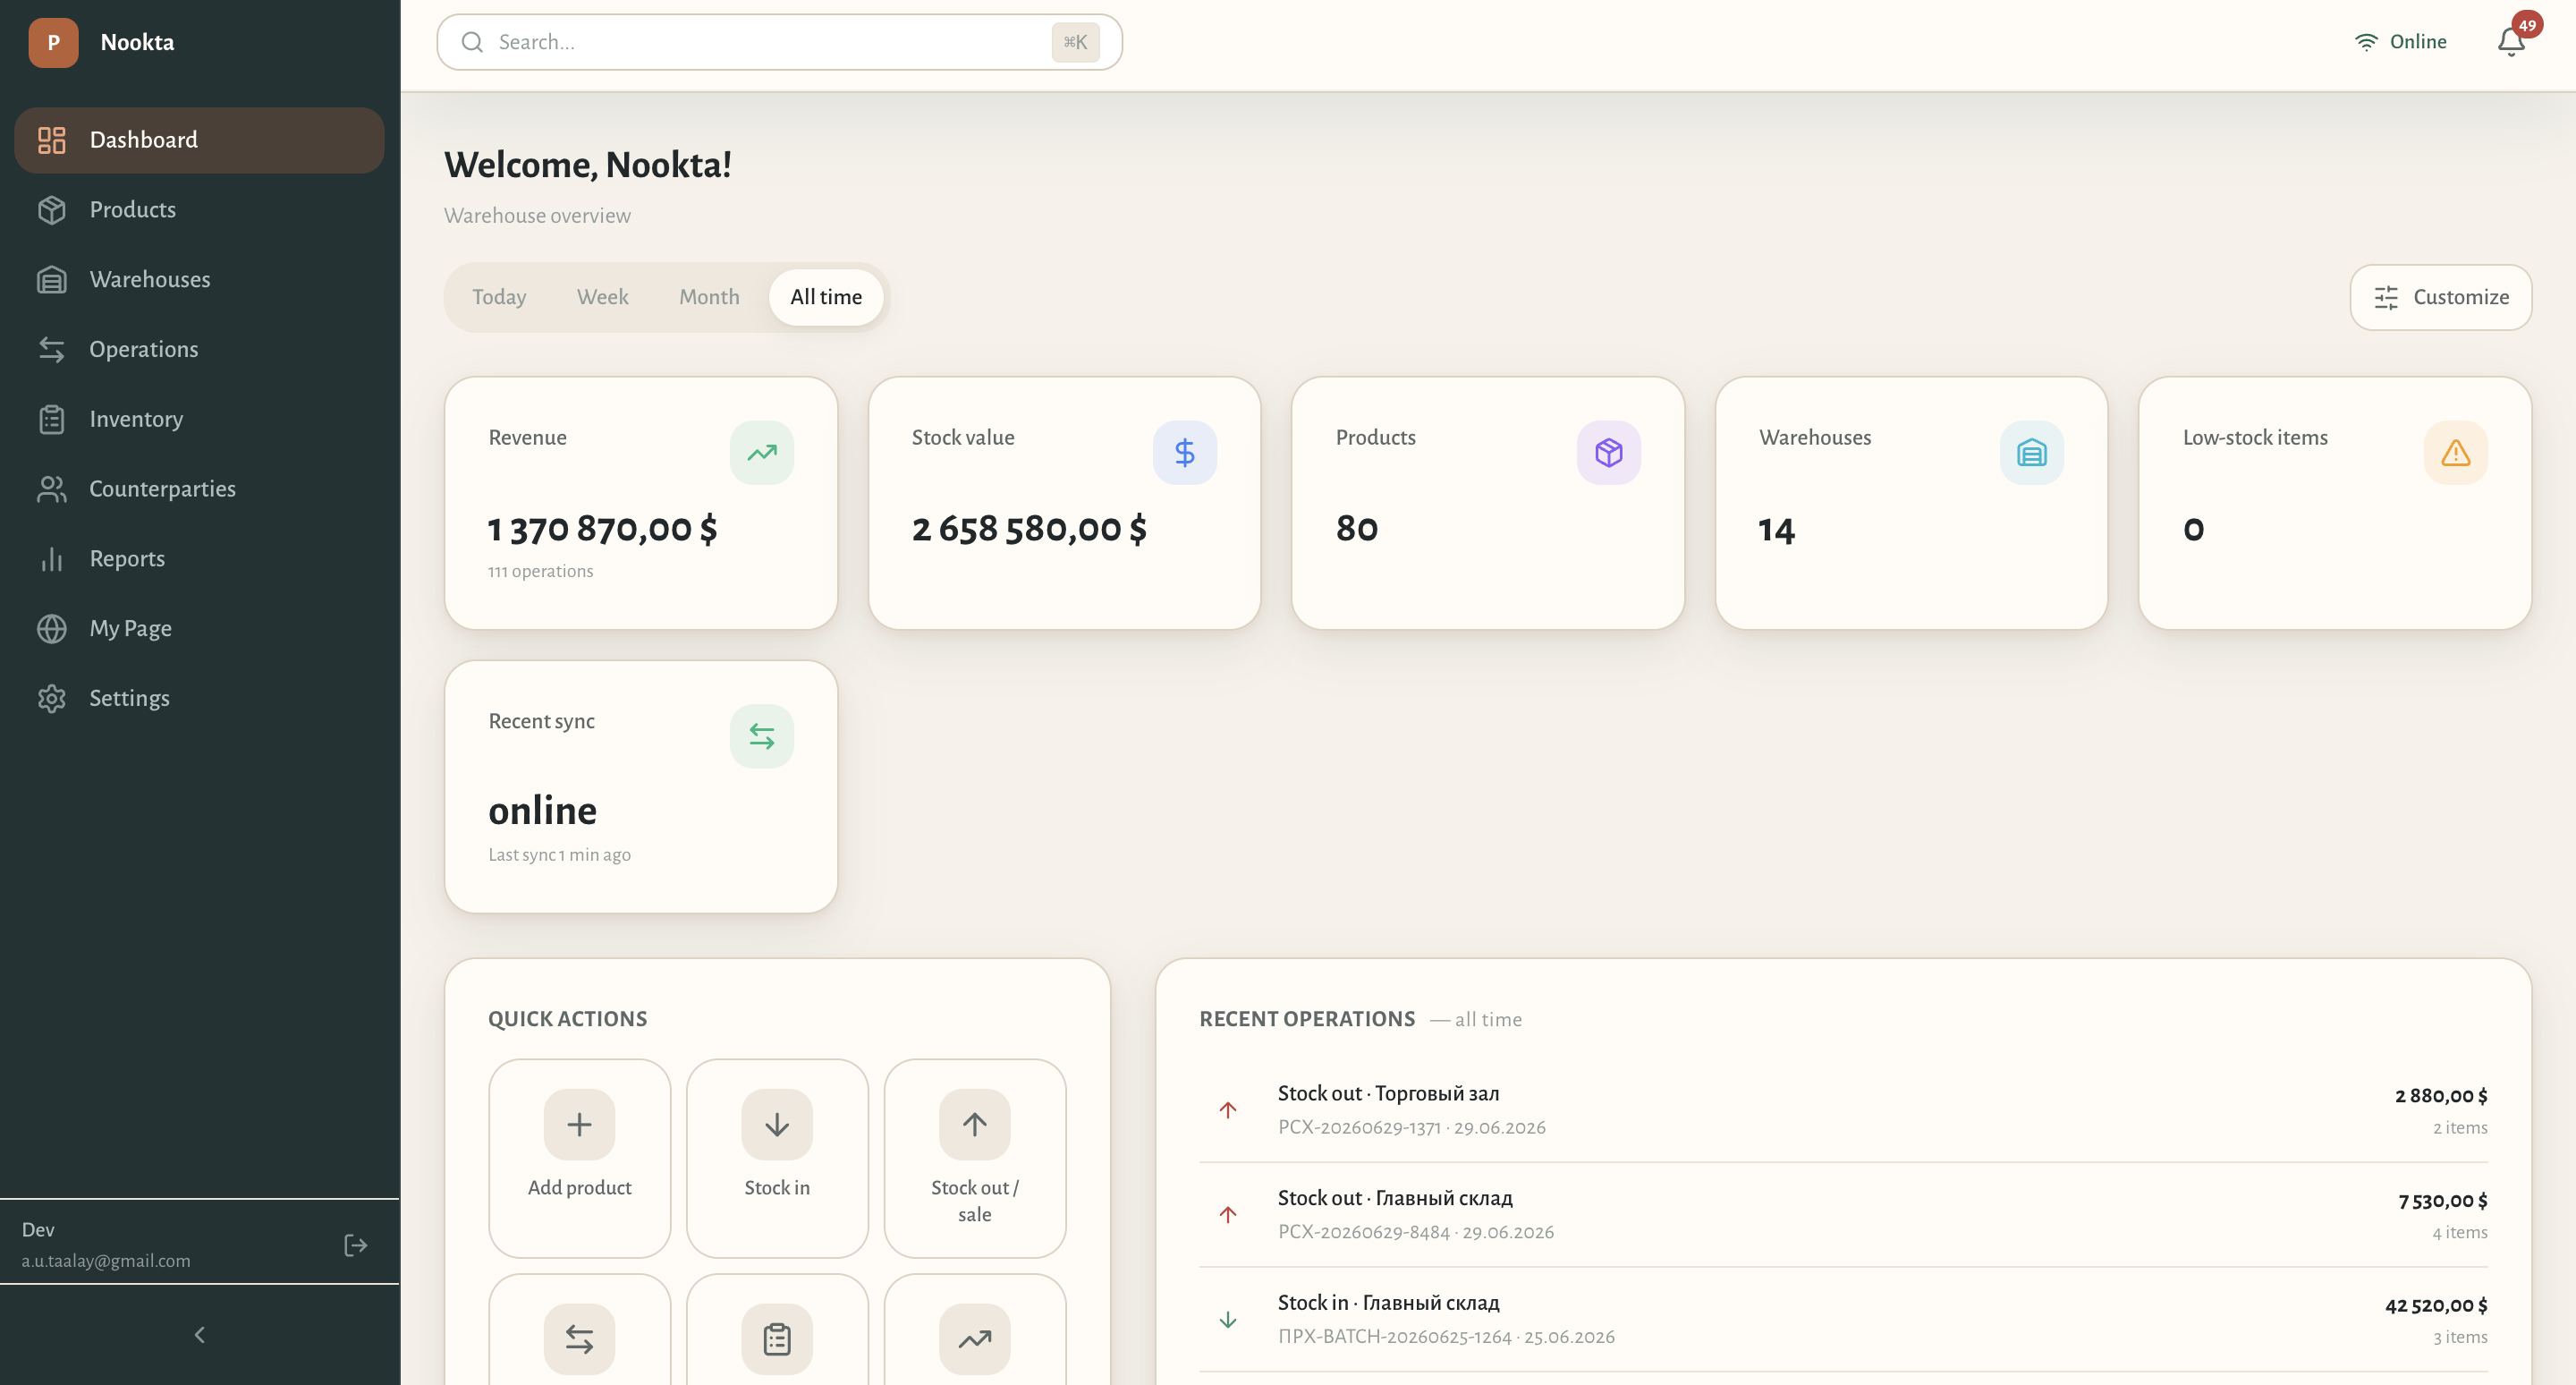Open the Recent sync card
2576x1385 pixels.
(641, 786)
